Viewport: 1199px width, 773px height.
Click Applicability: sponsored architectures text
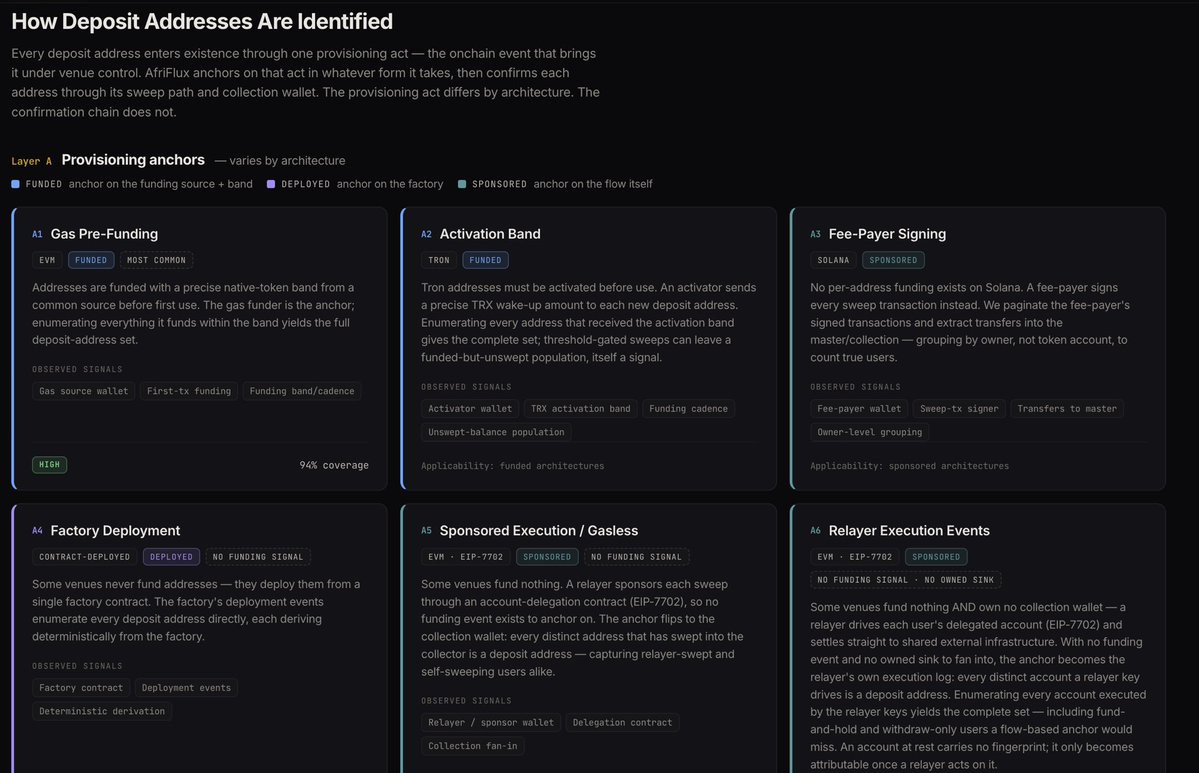(909, 466)
